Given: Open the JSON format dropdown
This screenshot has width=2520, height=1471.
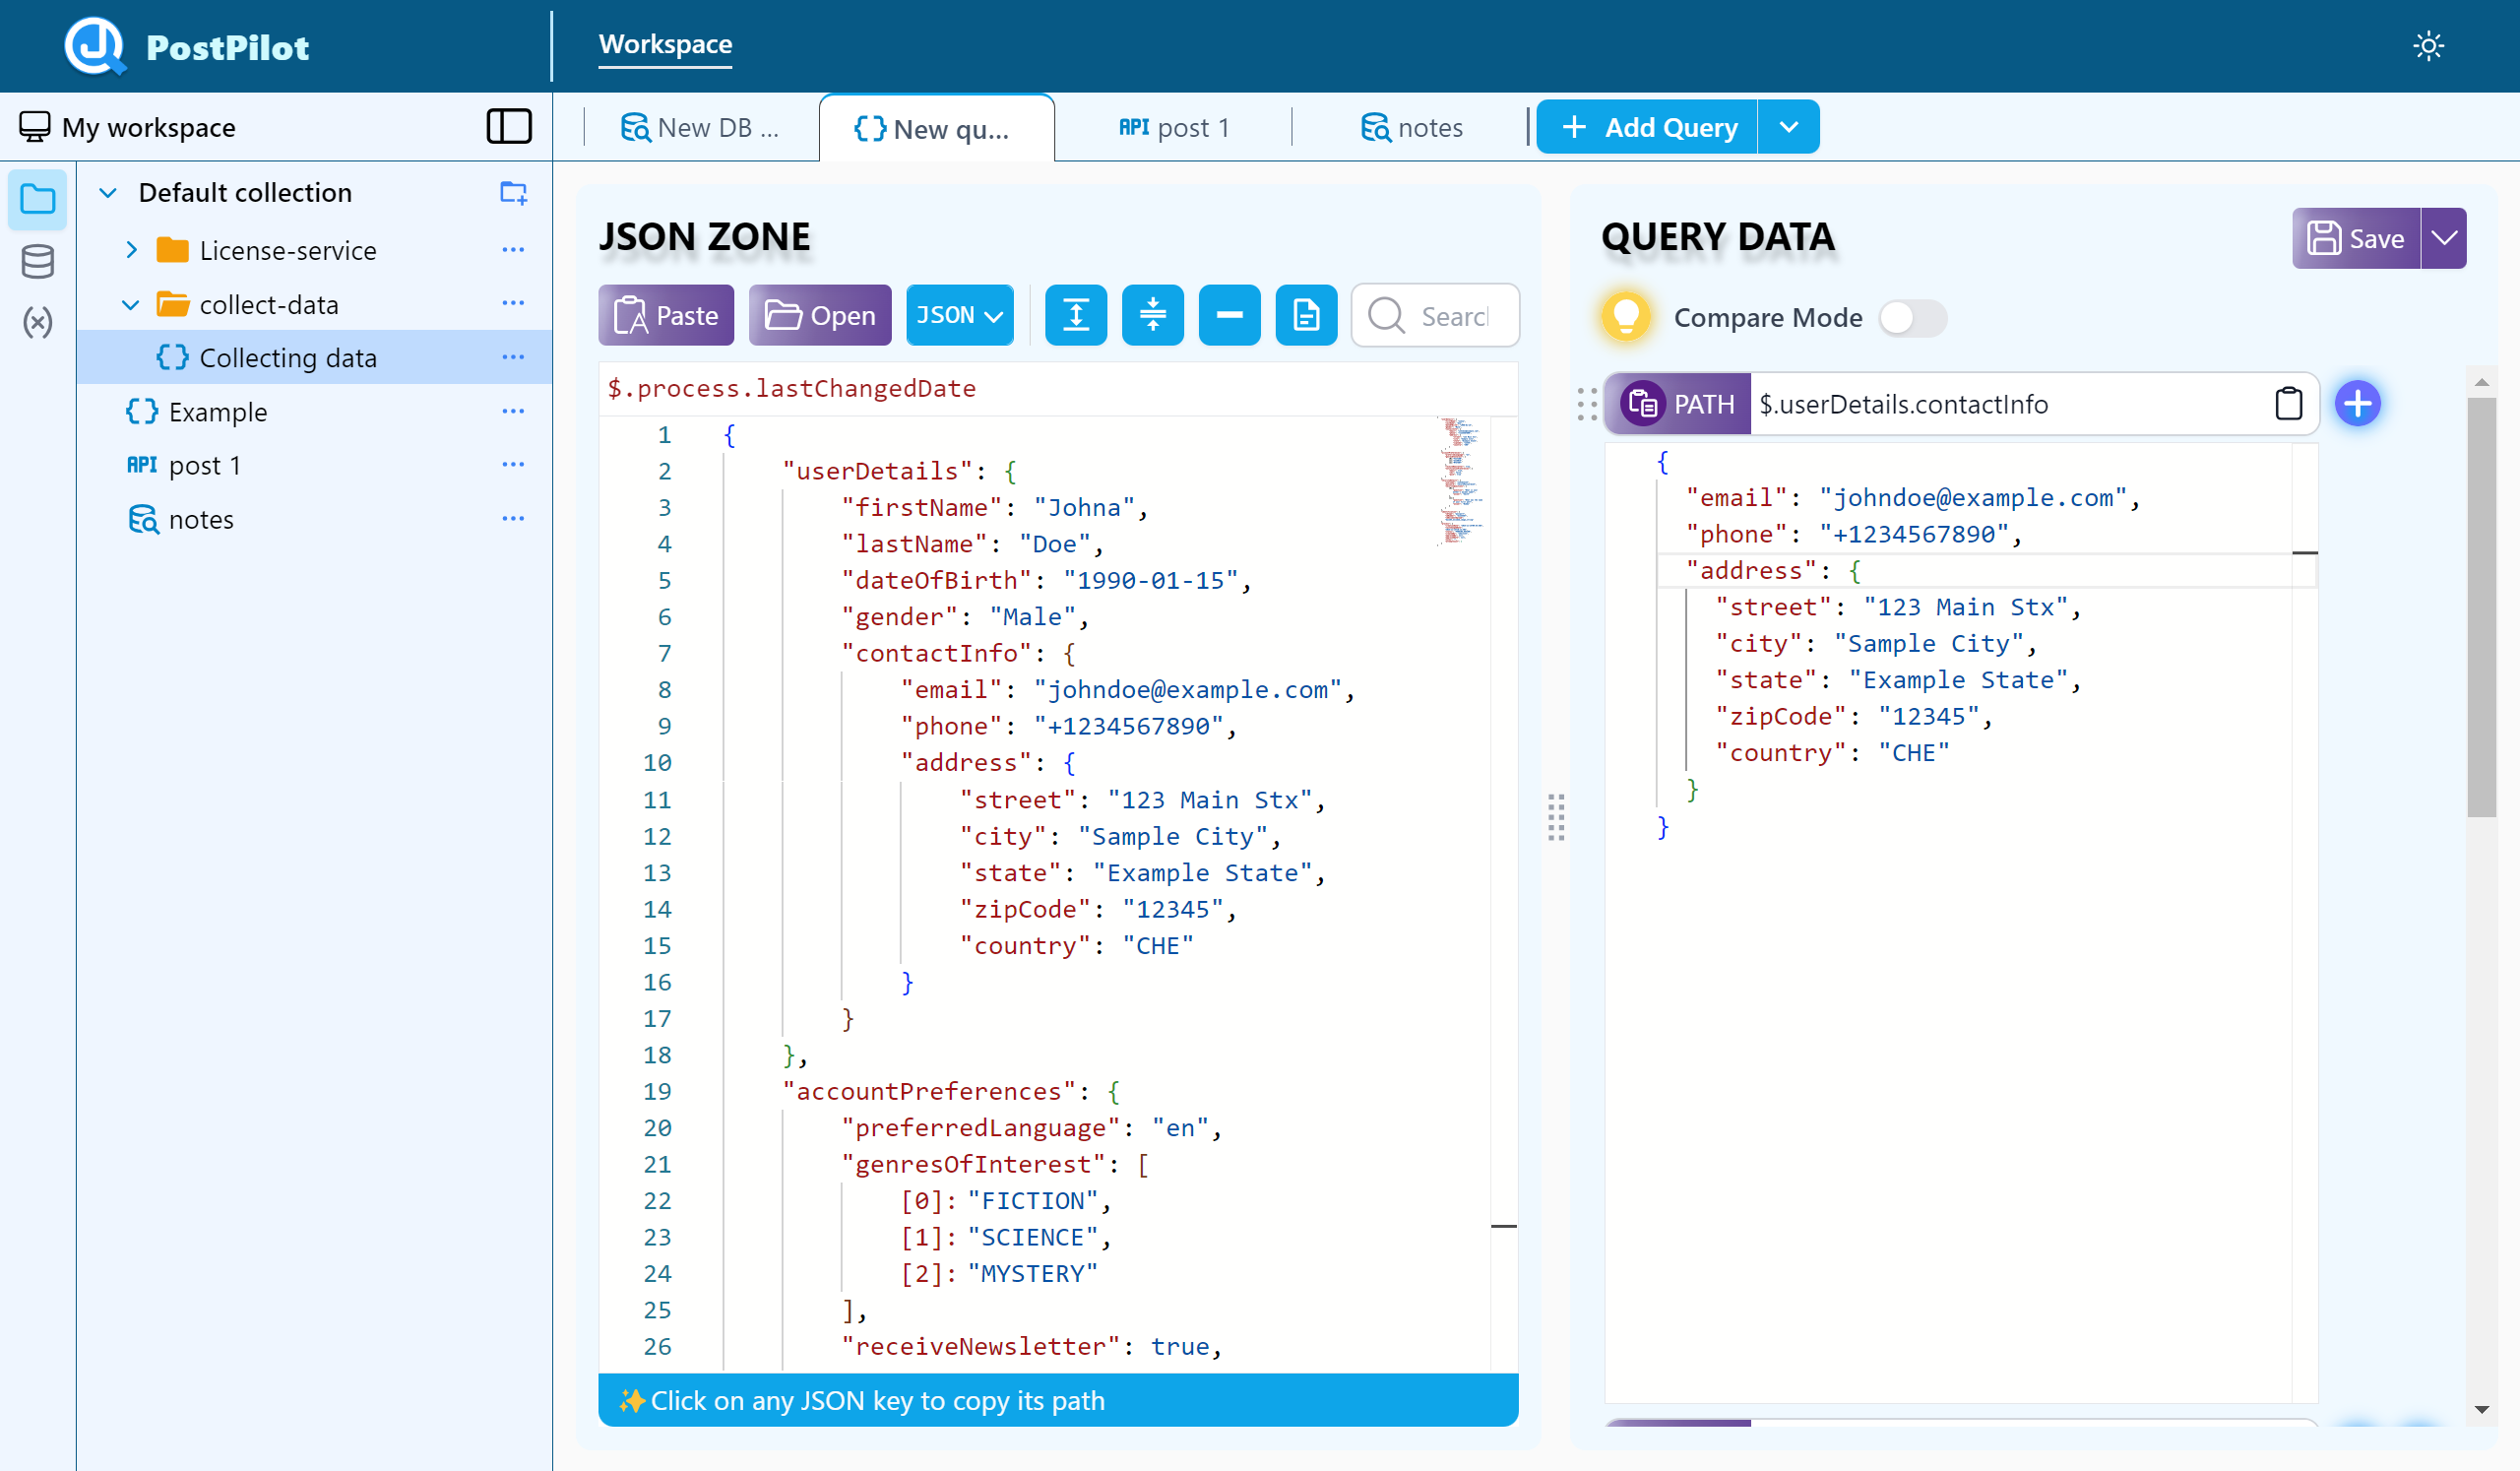Looking at the screenshot, I should pos(959,316).
